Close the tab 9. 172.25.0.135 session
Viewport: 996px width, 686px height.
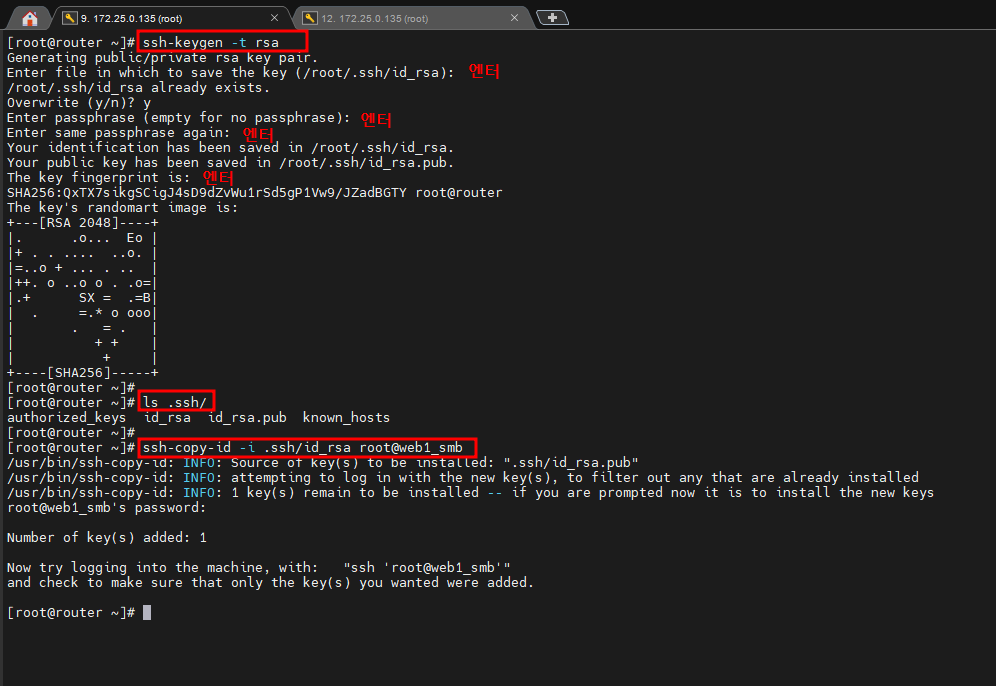tap(274, 18)
